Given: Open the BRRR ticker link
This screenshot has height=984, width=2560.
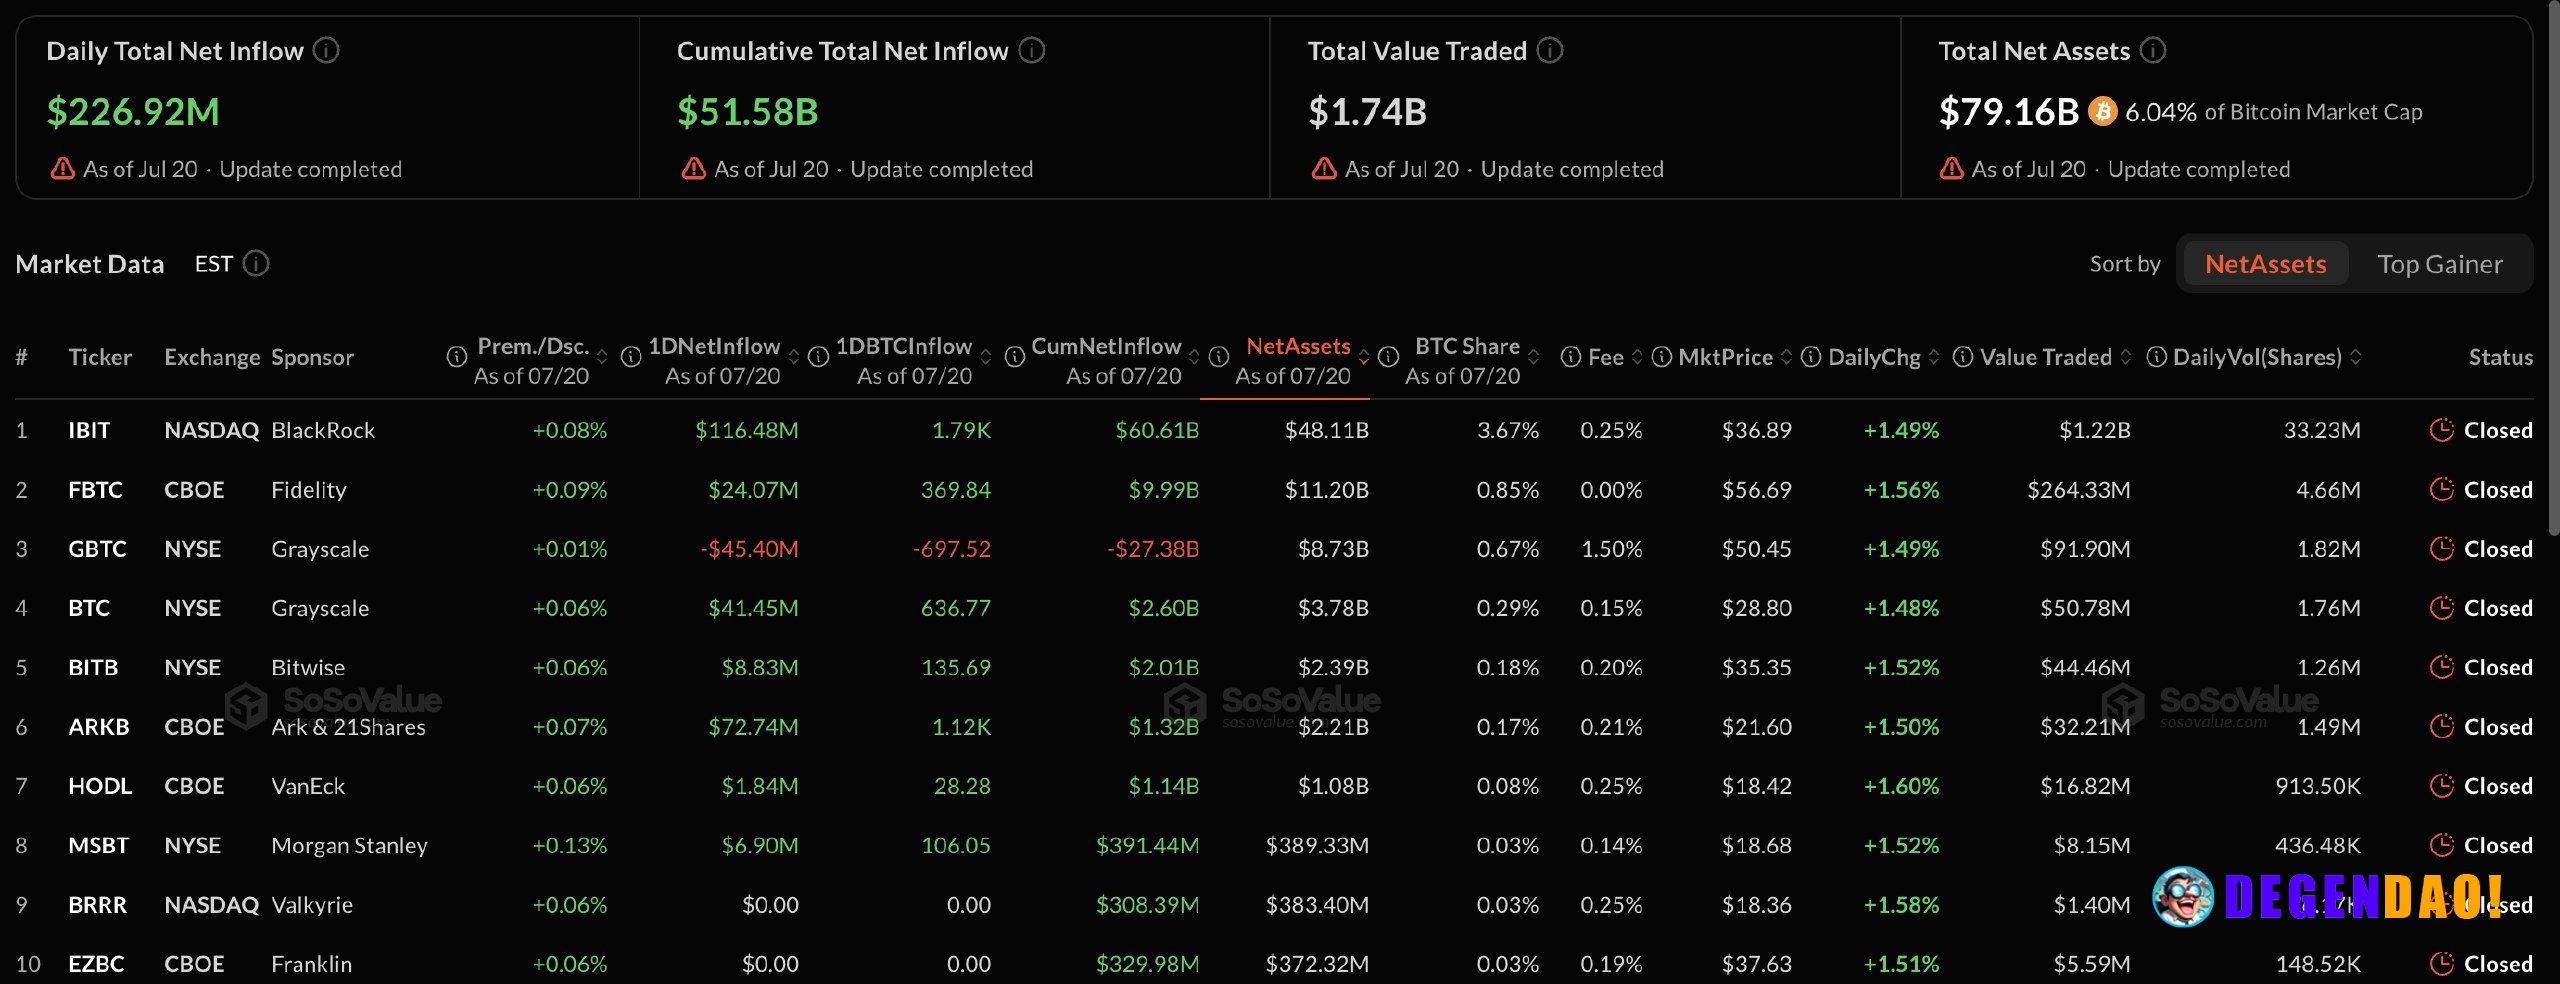Looking at the screenshot, I should tap(97, 905).
